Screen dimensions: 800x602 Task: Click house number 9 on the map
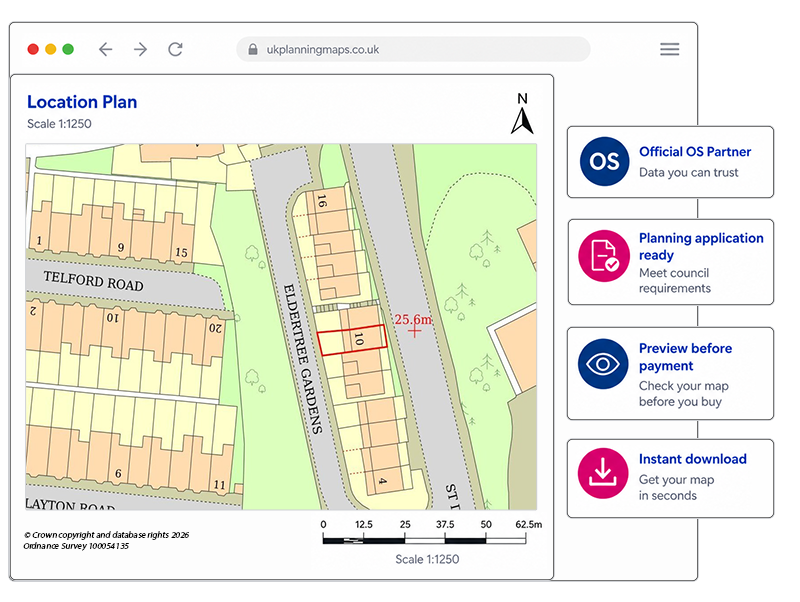(x=121, y=247)
